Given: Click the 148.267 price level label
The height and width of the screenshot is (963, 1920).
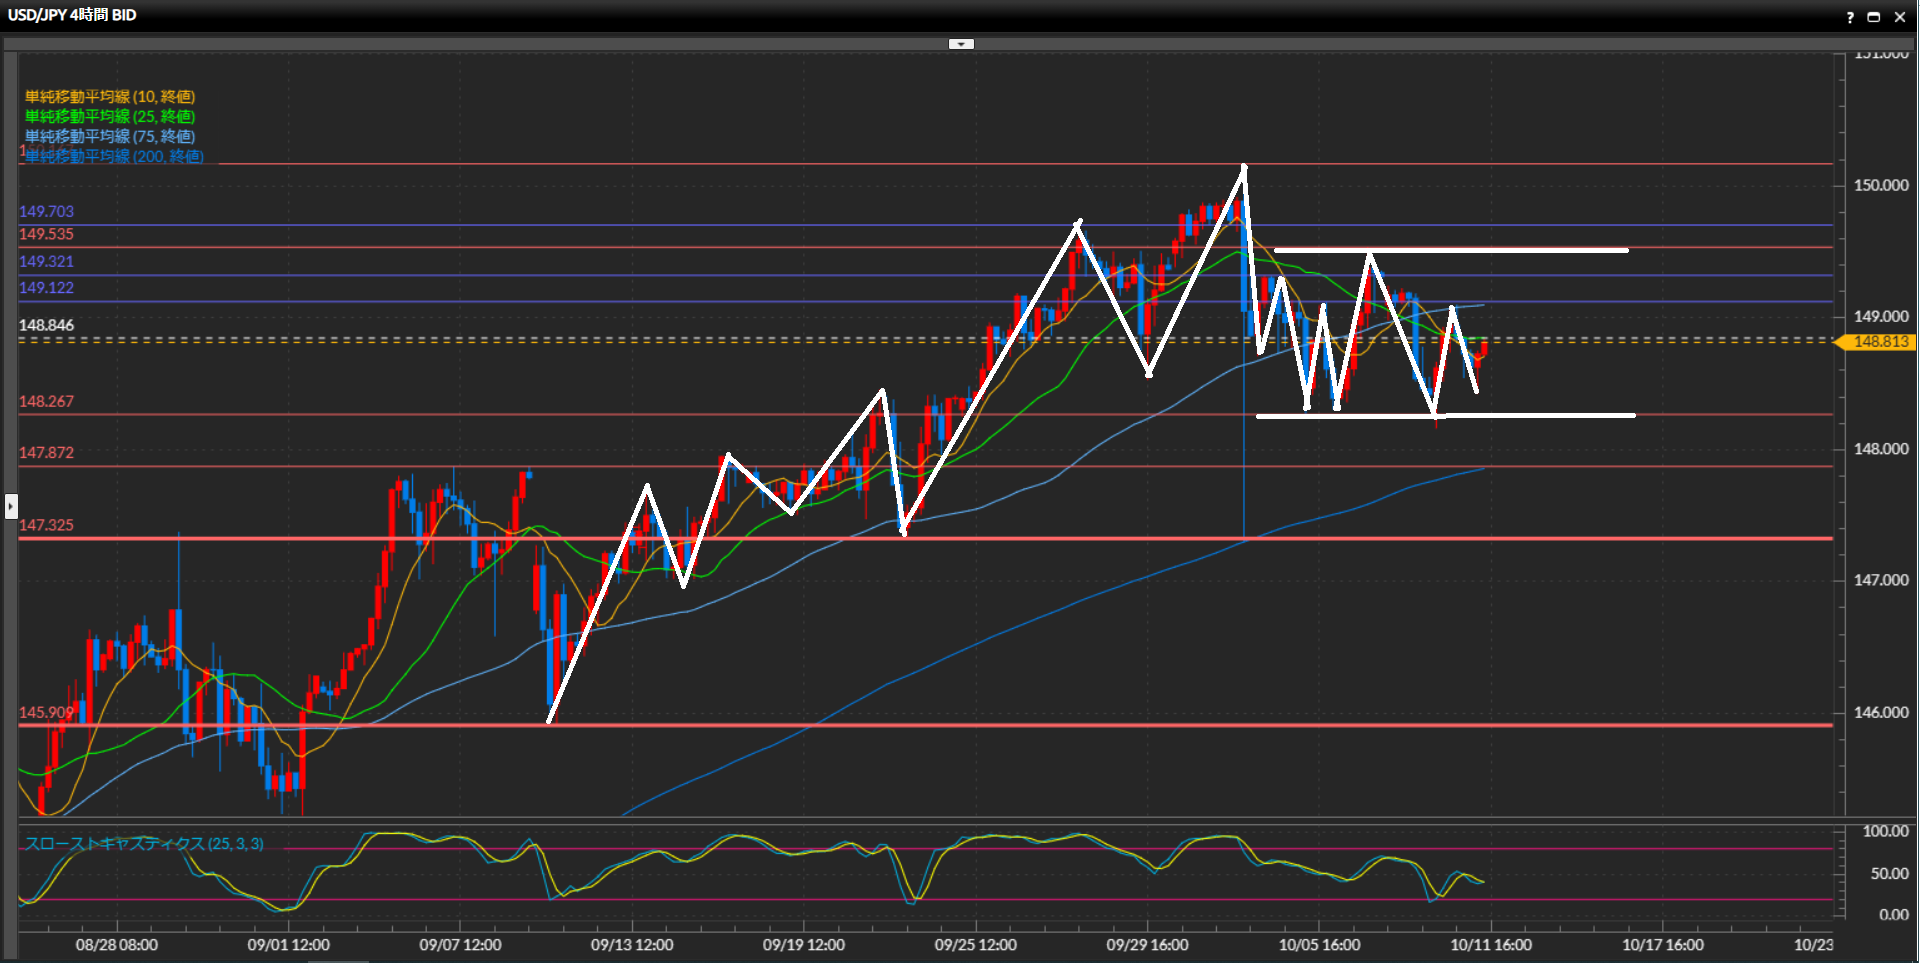Looking at the screenshot, I should pos(46,402).
